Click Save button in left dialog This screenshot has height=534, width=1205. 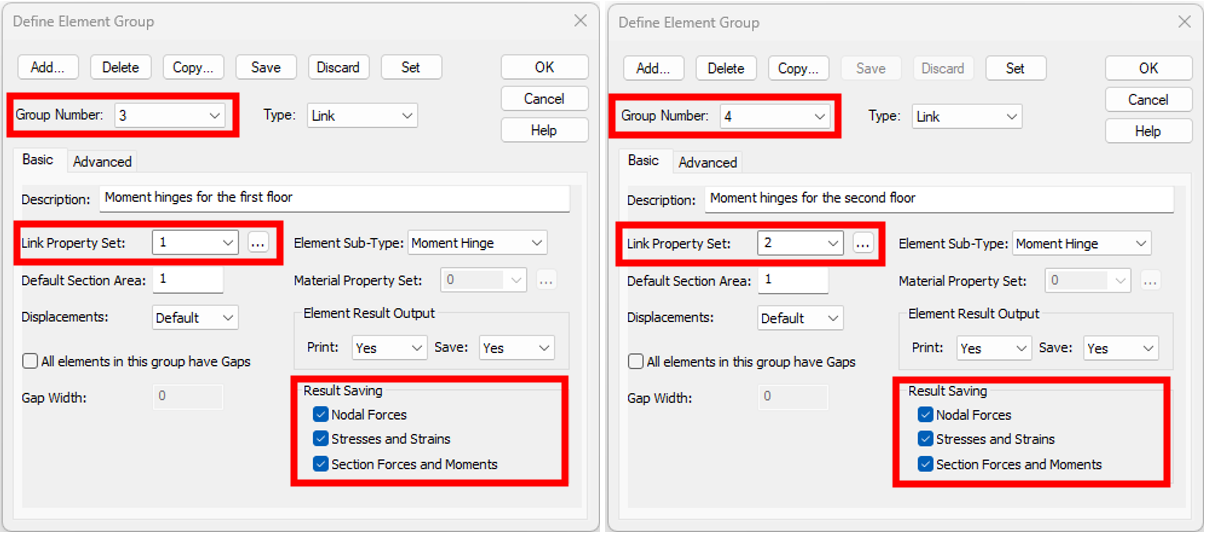266,67
